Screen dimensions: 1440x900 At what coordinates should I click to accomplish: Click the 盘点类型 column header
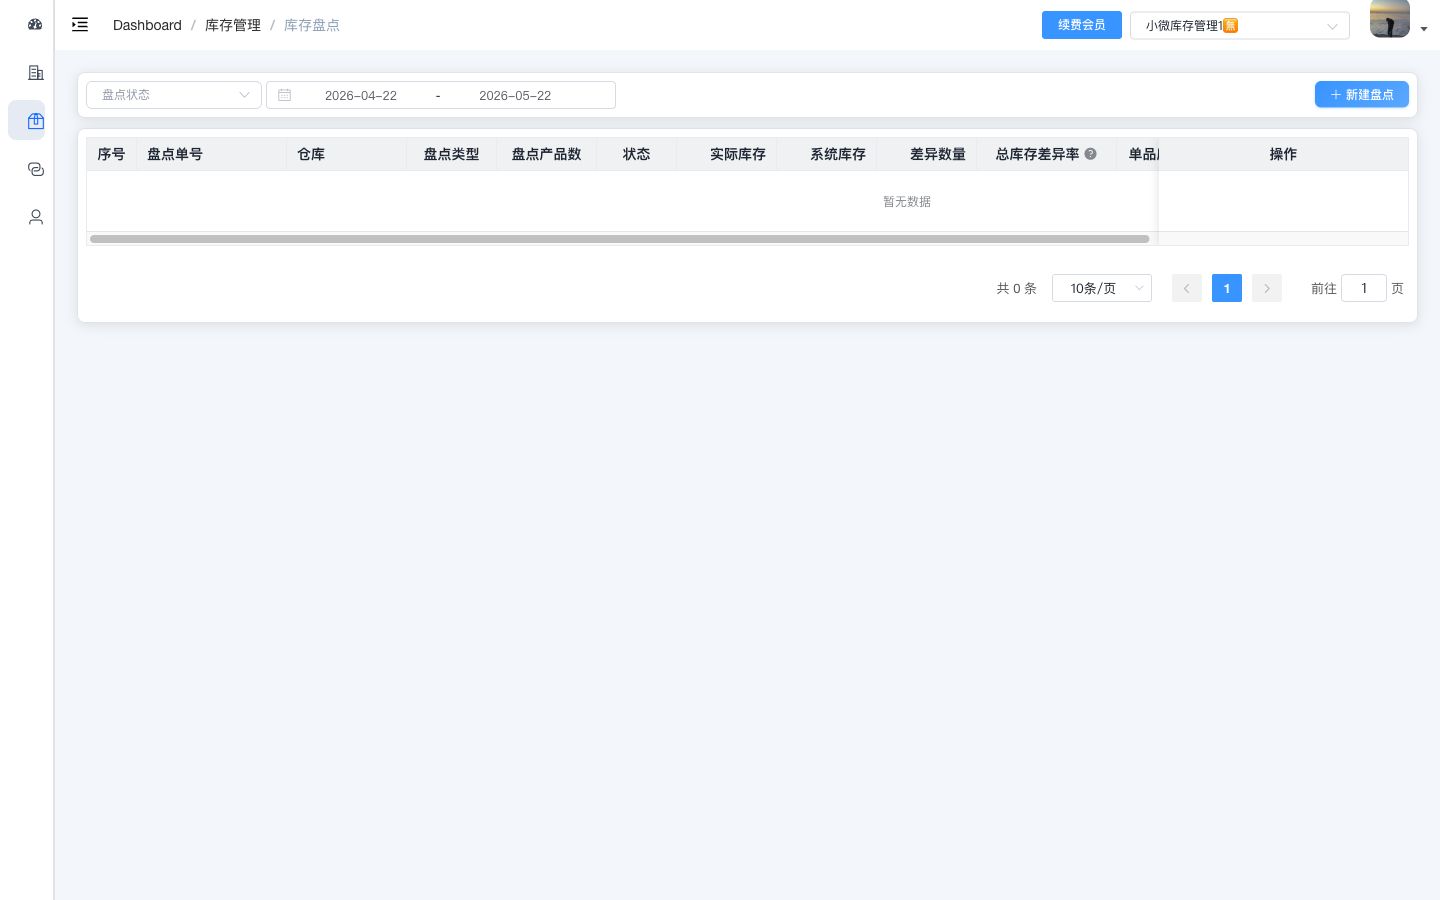click(x=451, y=154)
